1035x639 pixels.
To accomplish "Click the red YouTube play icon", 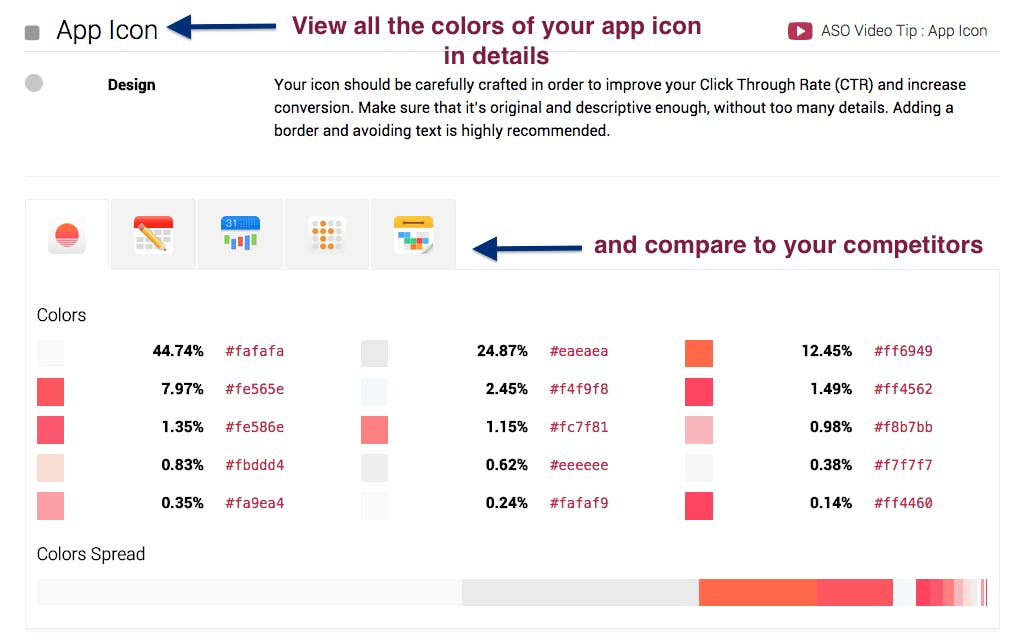I will point(800,31).
